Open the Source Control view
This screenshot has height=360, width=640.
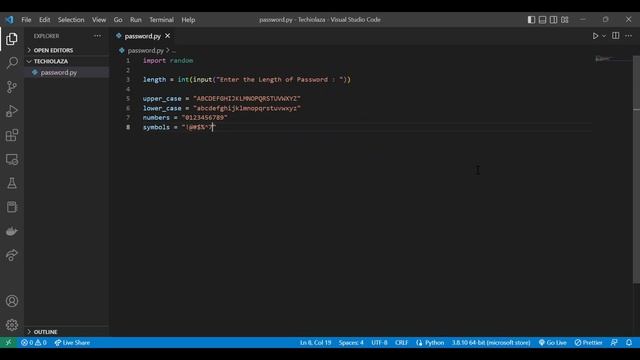(12, 87)
